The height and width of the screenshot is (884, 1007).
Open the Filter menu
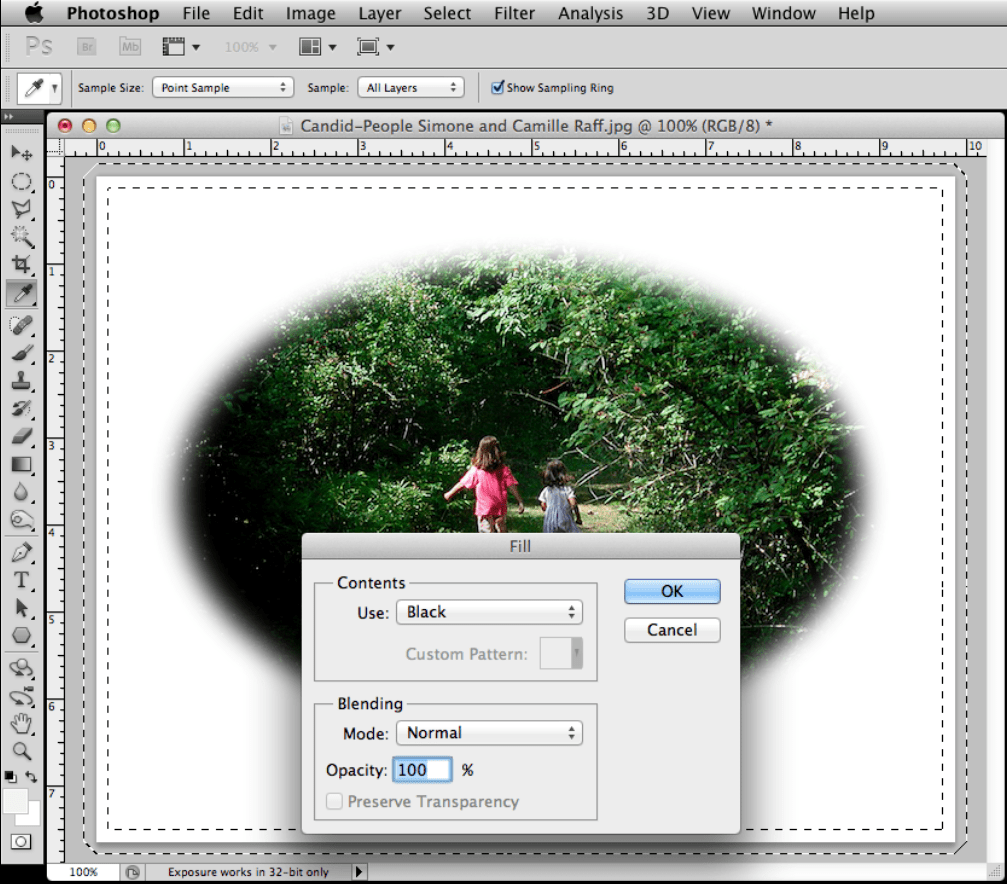[x=513, y=13]
